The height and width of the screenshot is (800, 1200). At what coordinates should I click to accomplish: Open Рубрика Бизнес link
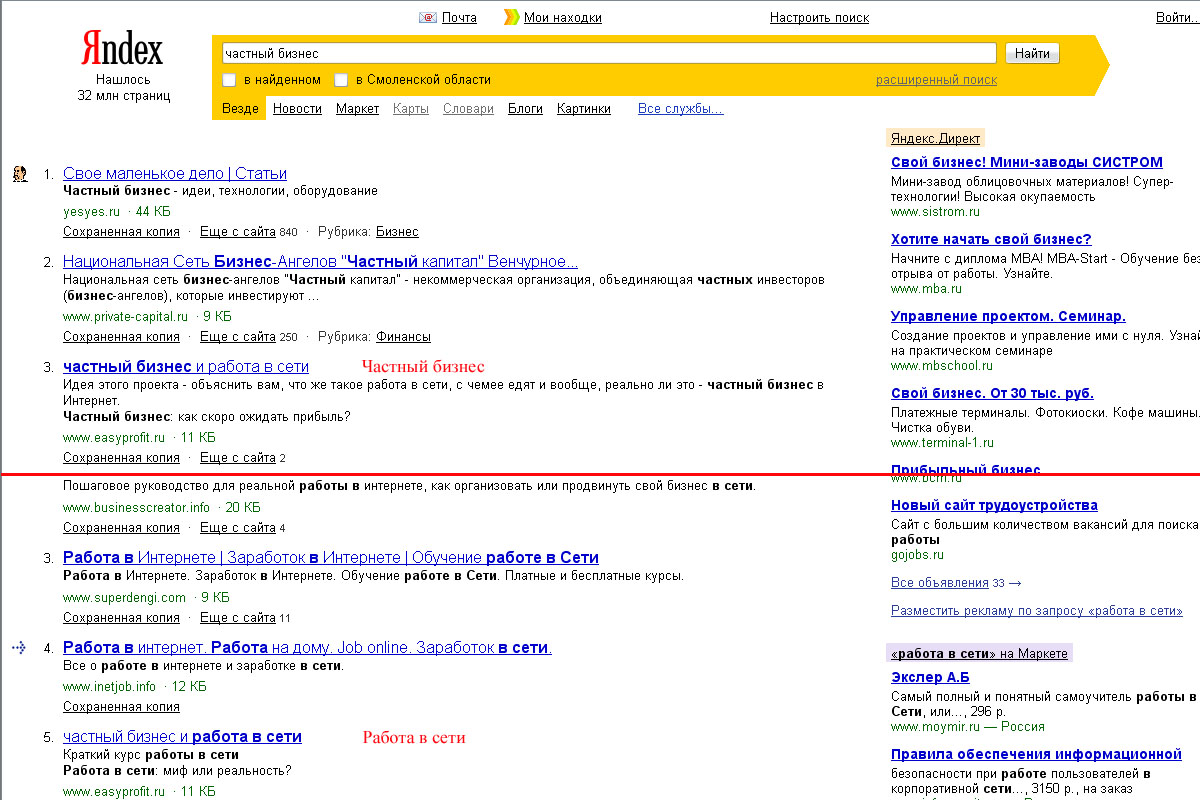pos(397,231)
